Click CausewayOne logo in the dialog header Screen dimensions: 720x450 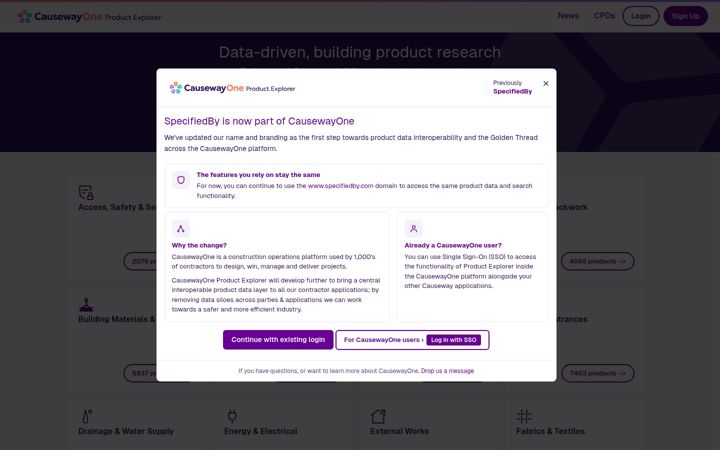click(x=232, y=88)
